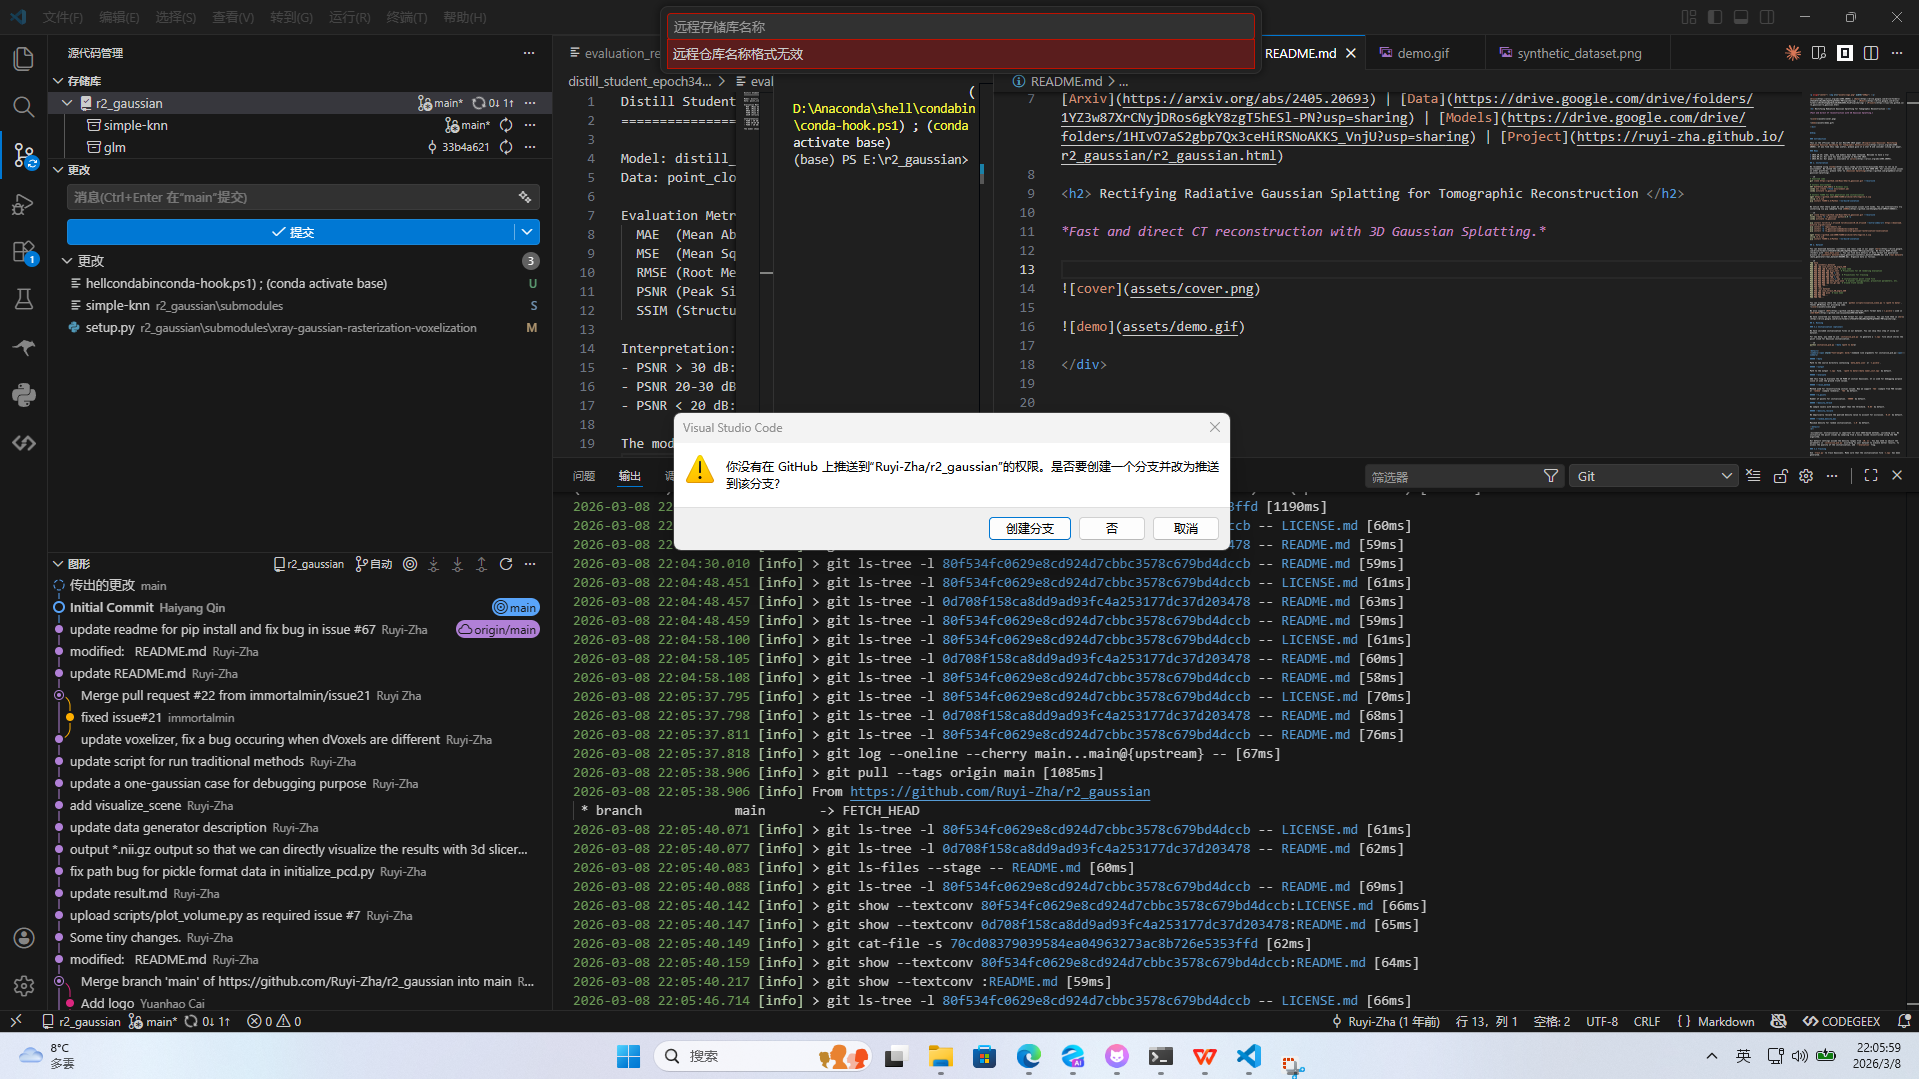Generate commit message with sparkle icon
The image size is (1919, 1079).
(525, 197)
